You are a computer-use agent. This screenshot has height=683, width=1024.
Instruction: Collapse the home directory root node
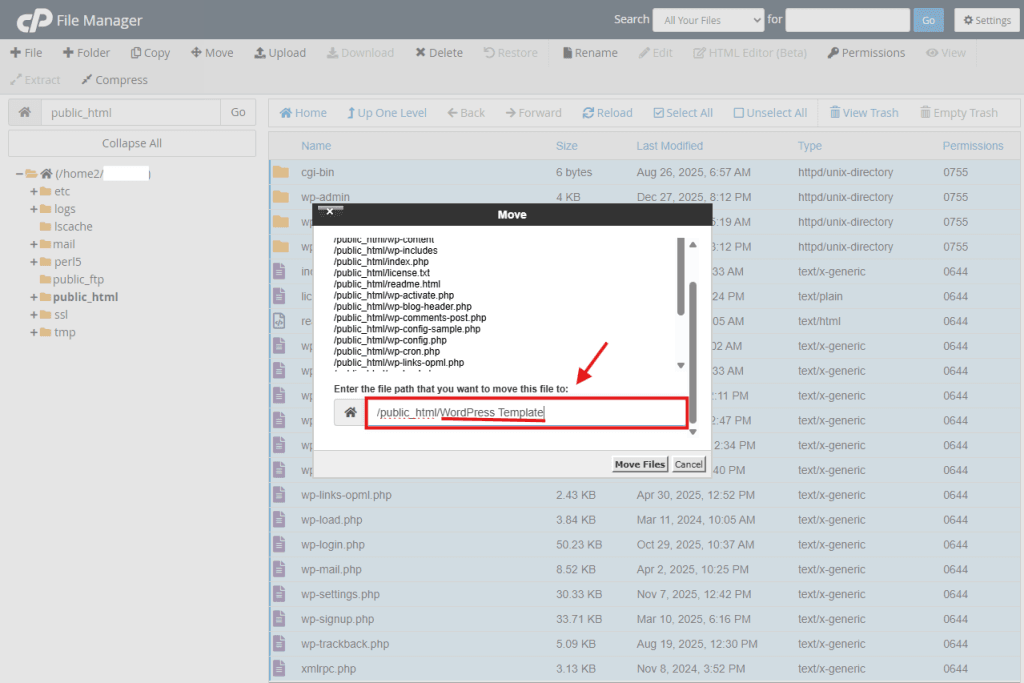click(20, 174)
